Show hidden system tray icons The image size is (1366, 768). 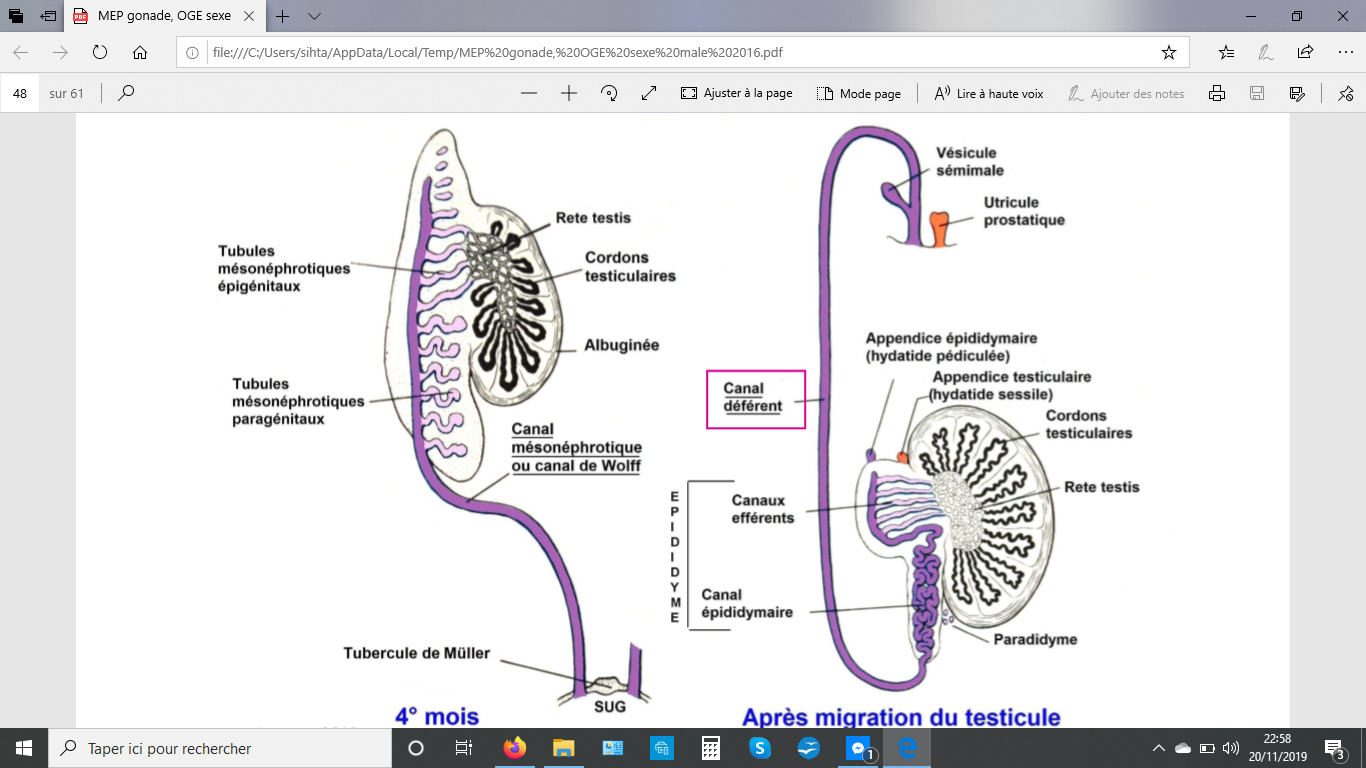[1159, 748]
